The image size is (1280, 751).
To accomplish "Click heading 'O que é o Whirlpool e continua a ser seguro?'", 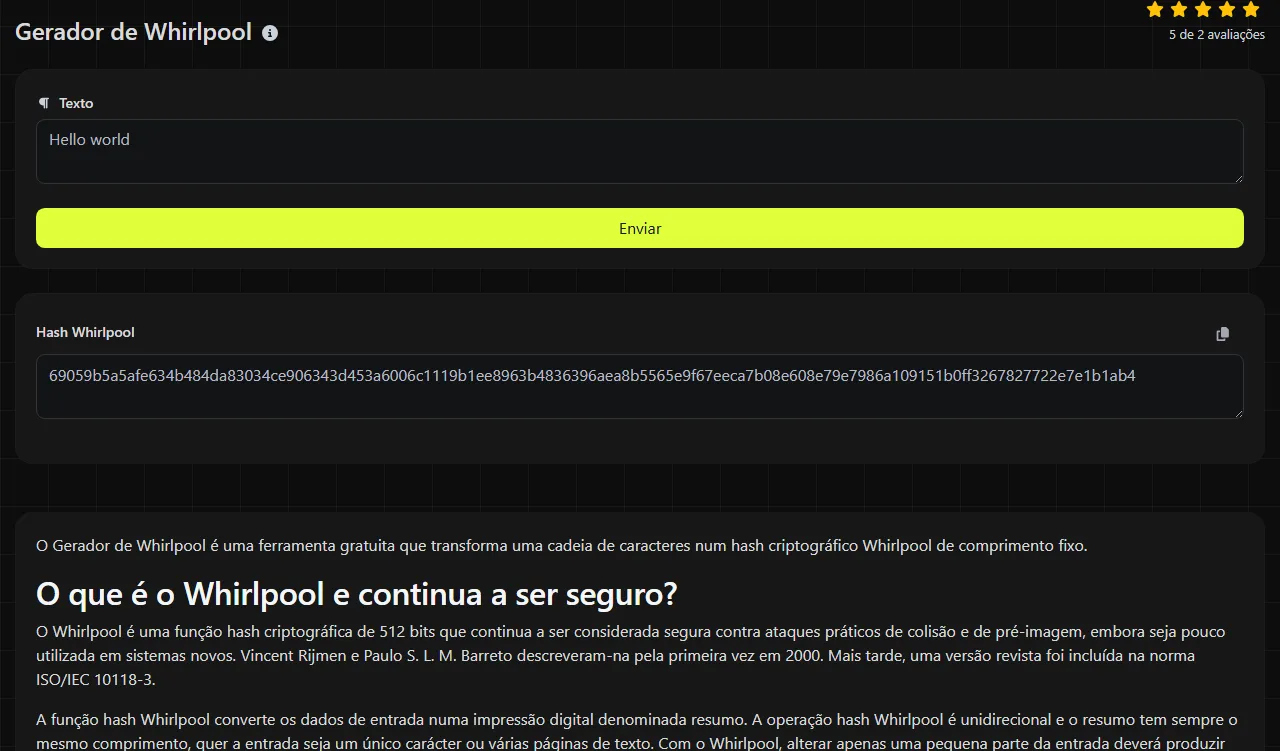I will click(357, 594).
